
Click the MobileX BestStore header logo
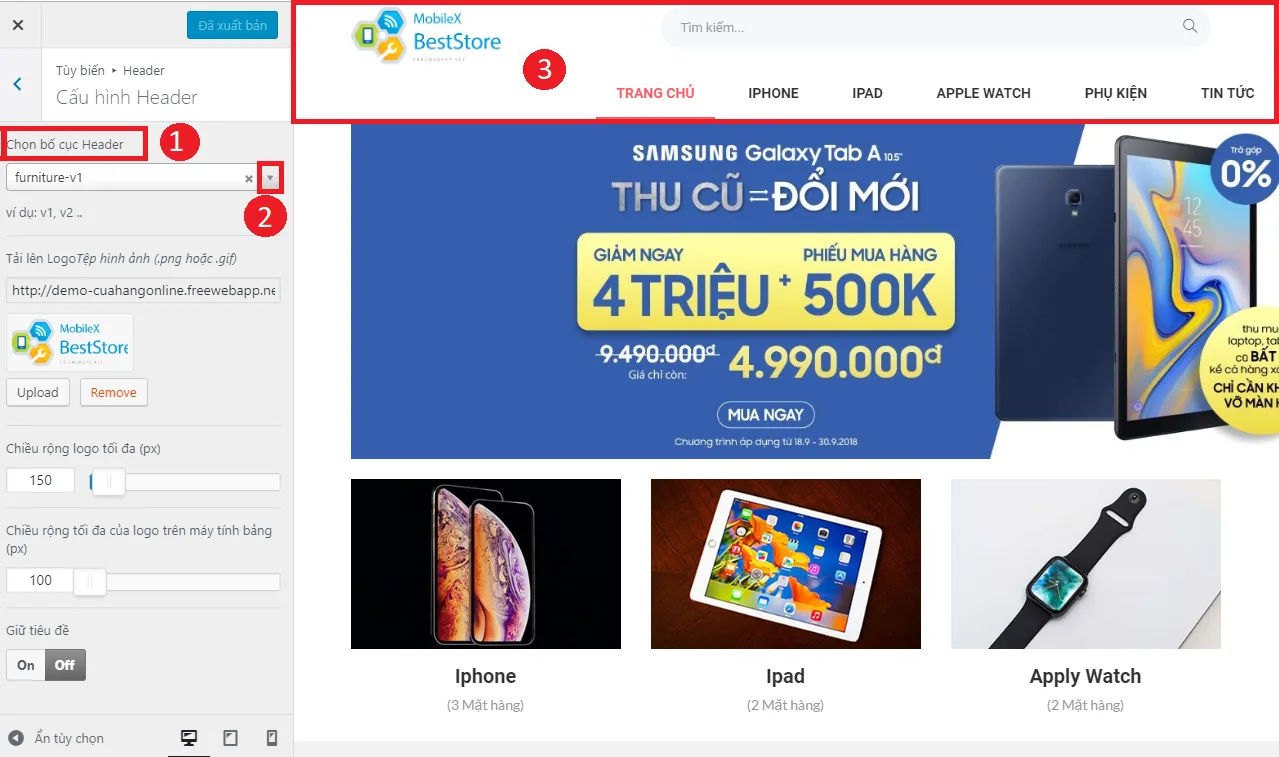(427, 37)
